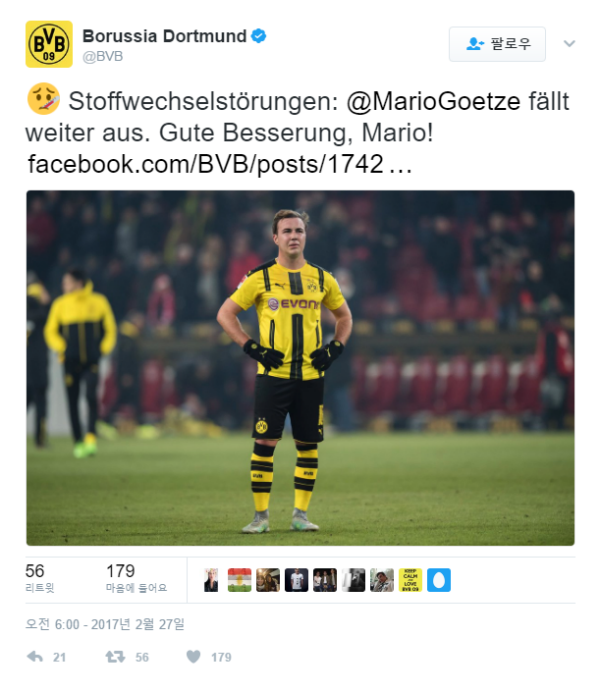The width and height of the screenshot is (600, 689).
Task: Click the sick face emoji
Action: (43, 99)
